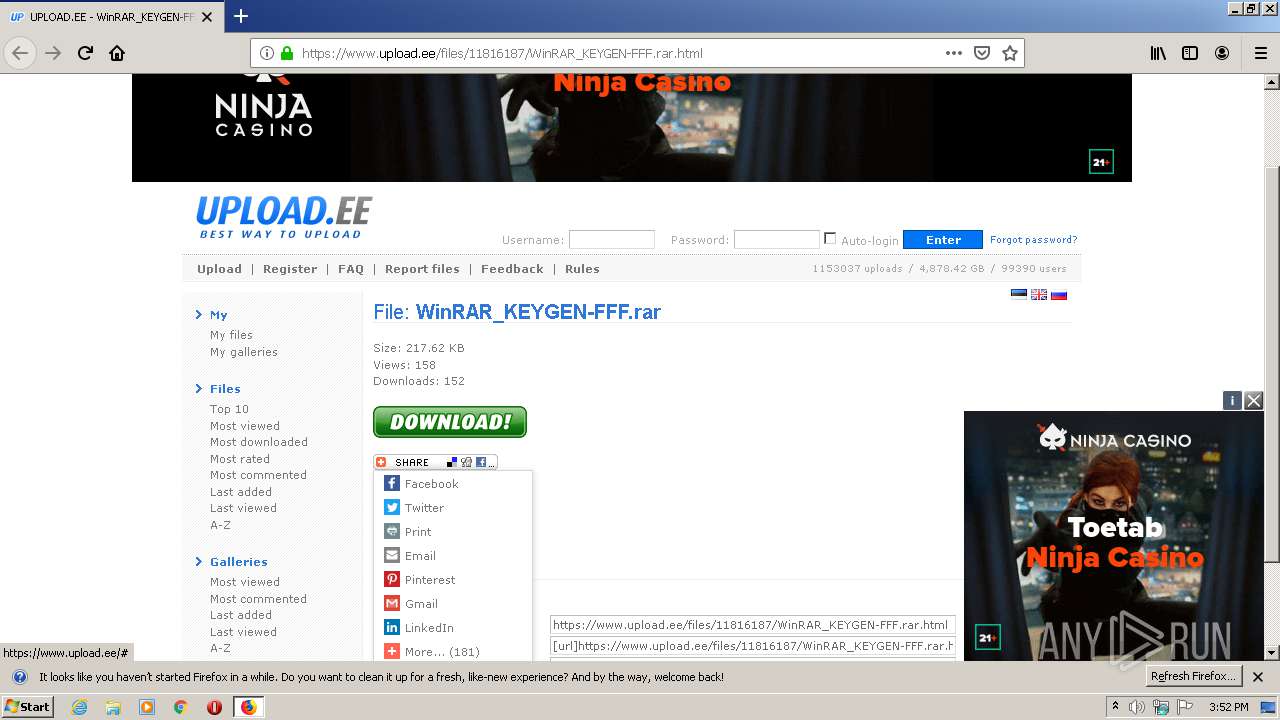The image size is (1280, 720).
Task: Click the Firefox back arrow button
Action: [20, 53]
